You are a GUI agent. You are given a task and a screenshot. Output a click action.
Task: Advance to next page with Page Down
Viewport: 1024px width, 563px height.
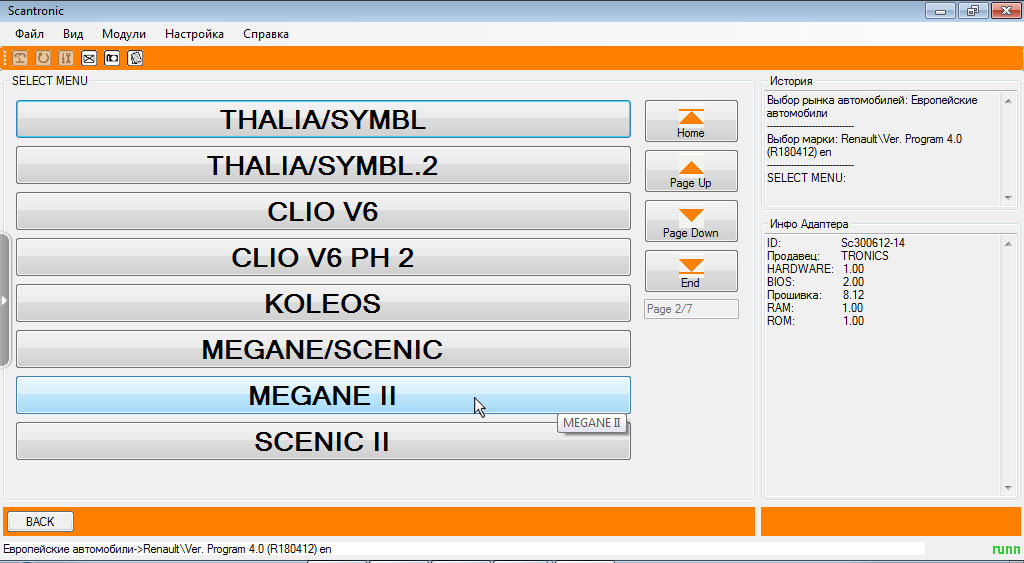click(691, 221)
